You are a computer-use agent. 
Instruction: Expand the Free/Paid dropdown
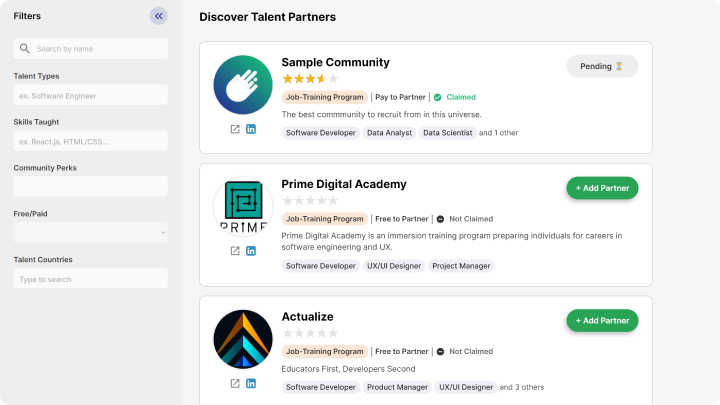[90, 232]
